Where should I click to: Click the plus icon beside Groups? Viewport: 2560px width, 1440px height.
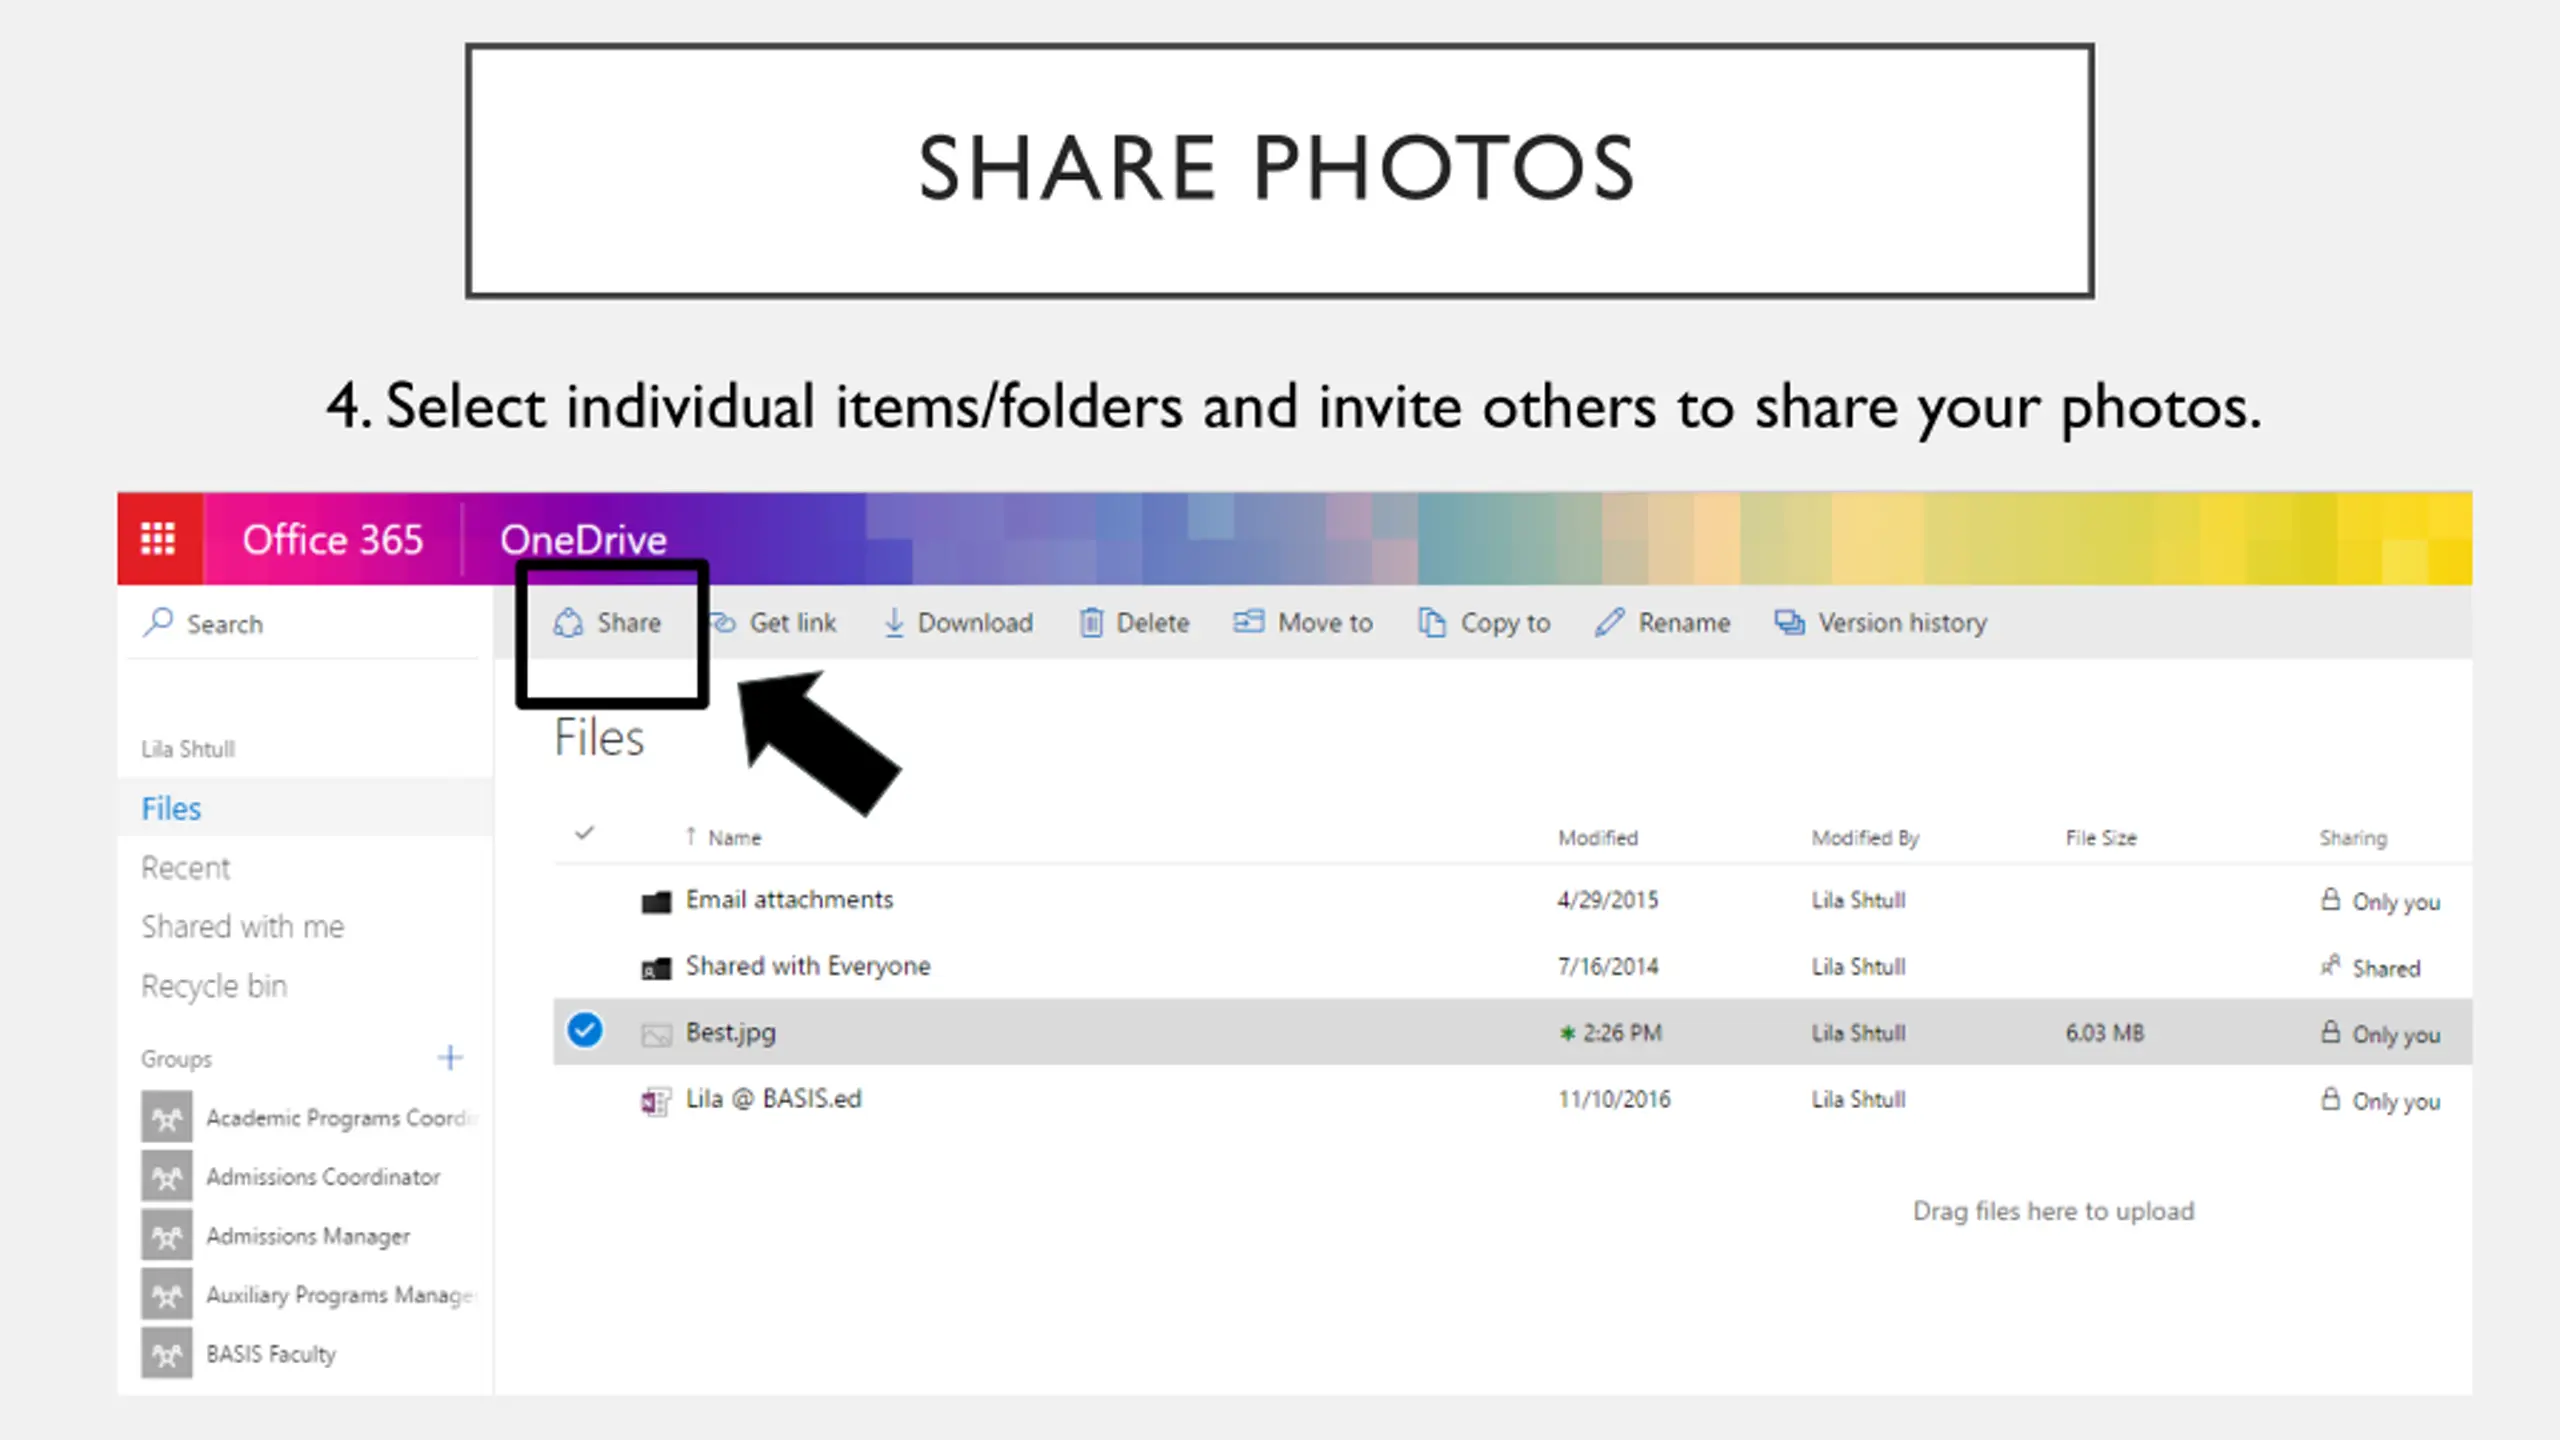(x=450, y=1057)
